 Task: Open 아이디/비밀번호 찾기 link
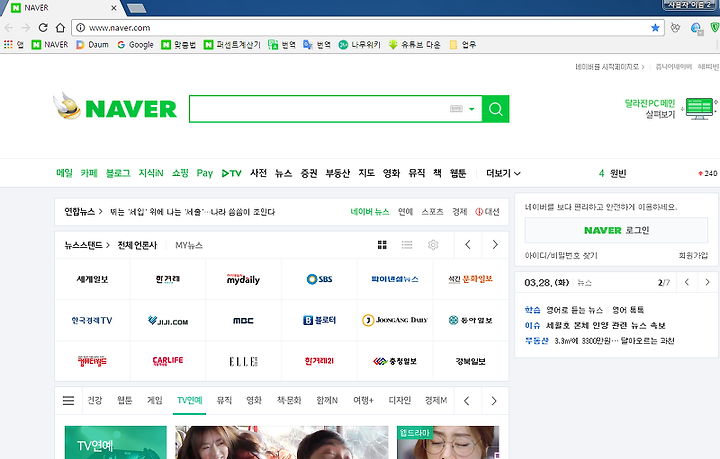pos(561,256)
